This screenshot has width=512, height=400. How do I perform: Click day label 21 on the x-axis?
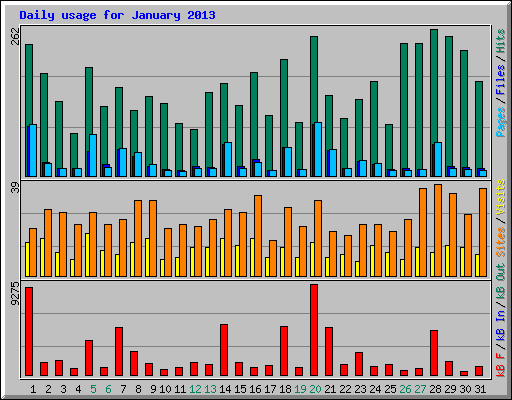coord(330,389)
